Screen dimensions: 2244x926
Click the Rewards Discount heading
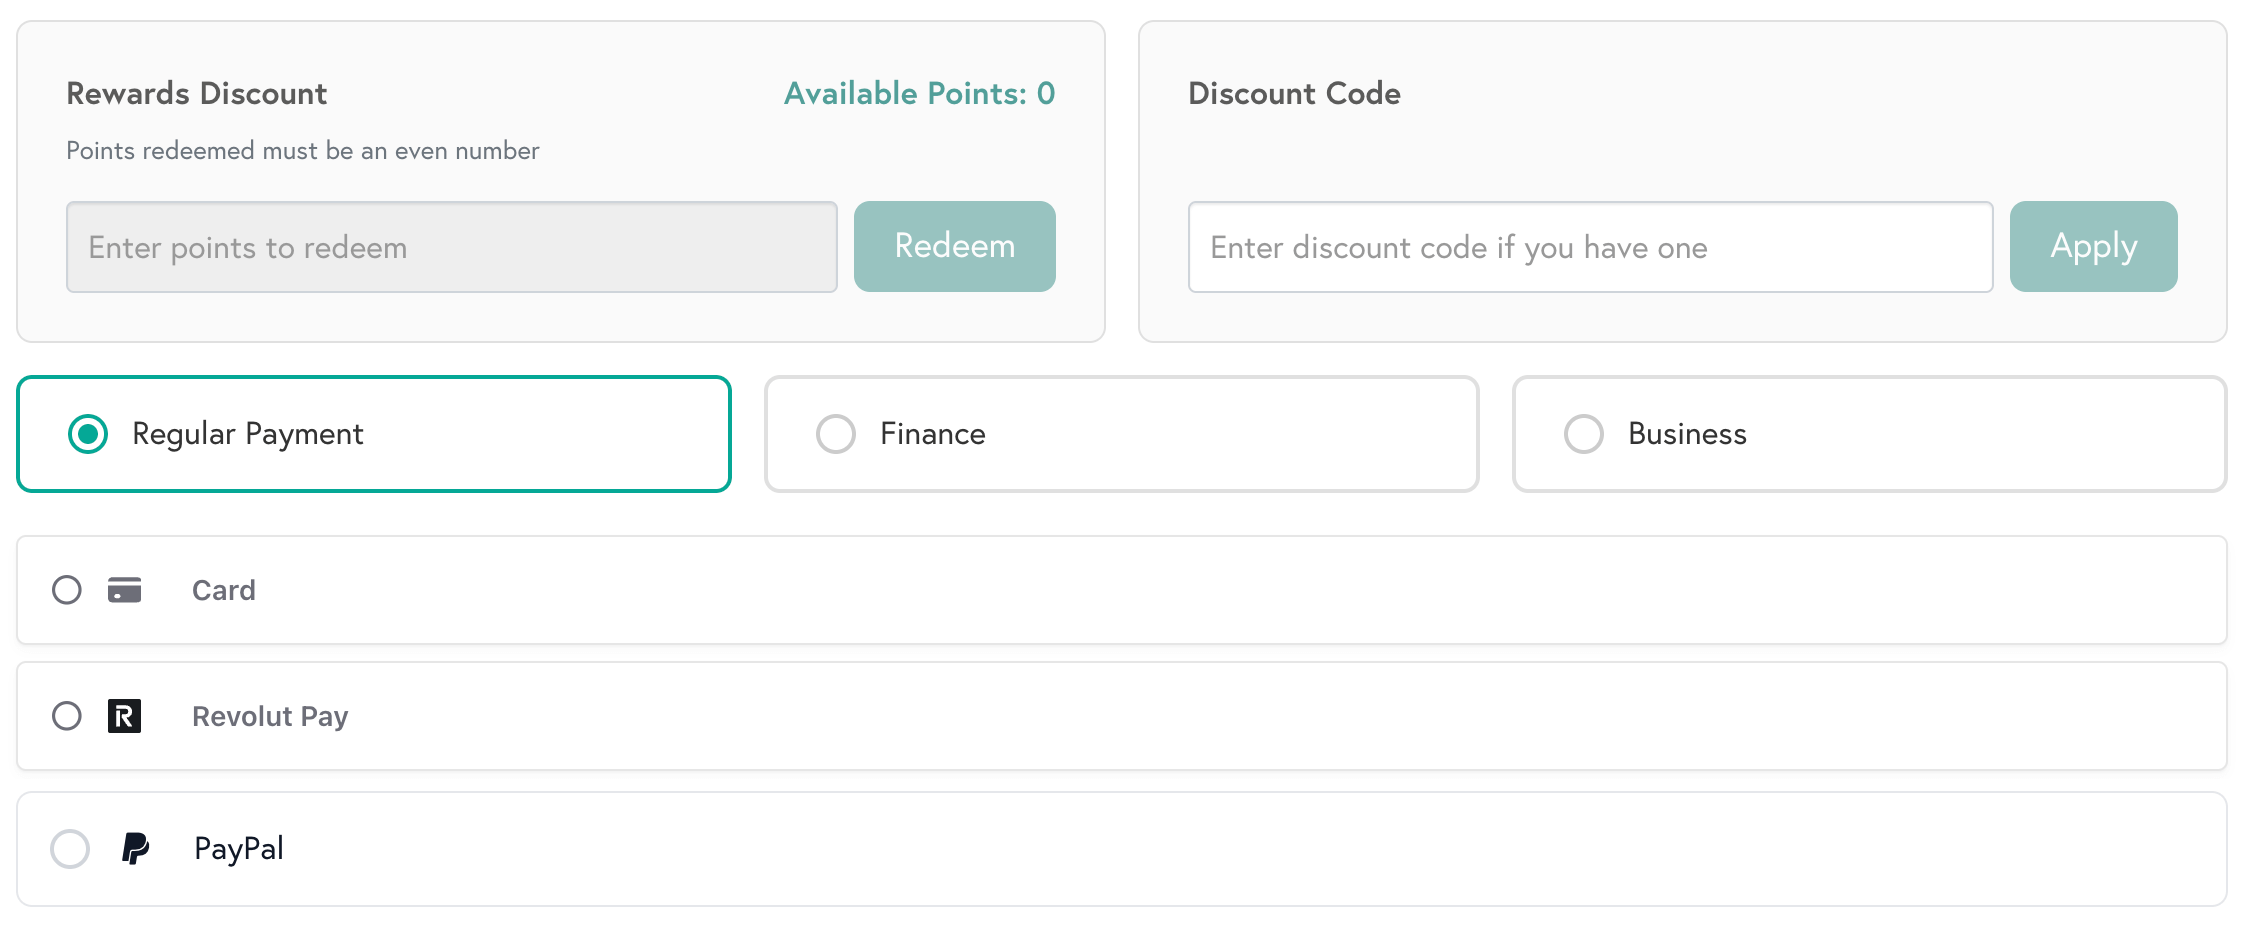(x=196, y=93)
